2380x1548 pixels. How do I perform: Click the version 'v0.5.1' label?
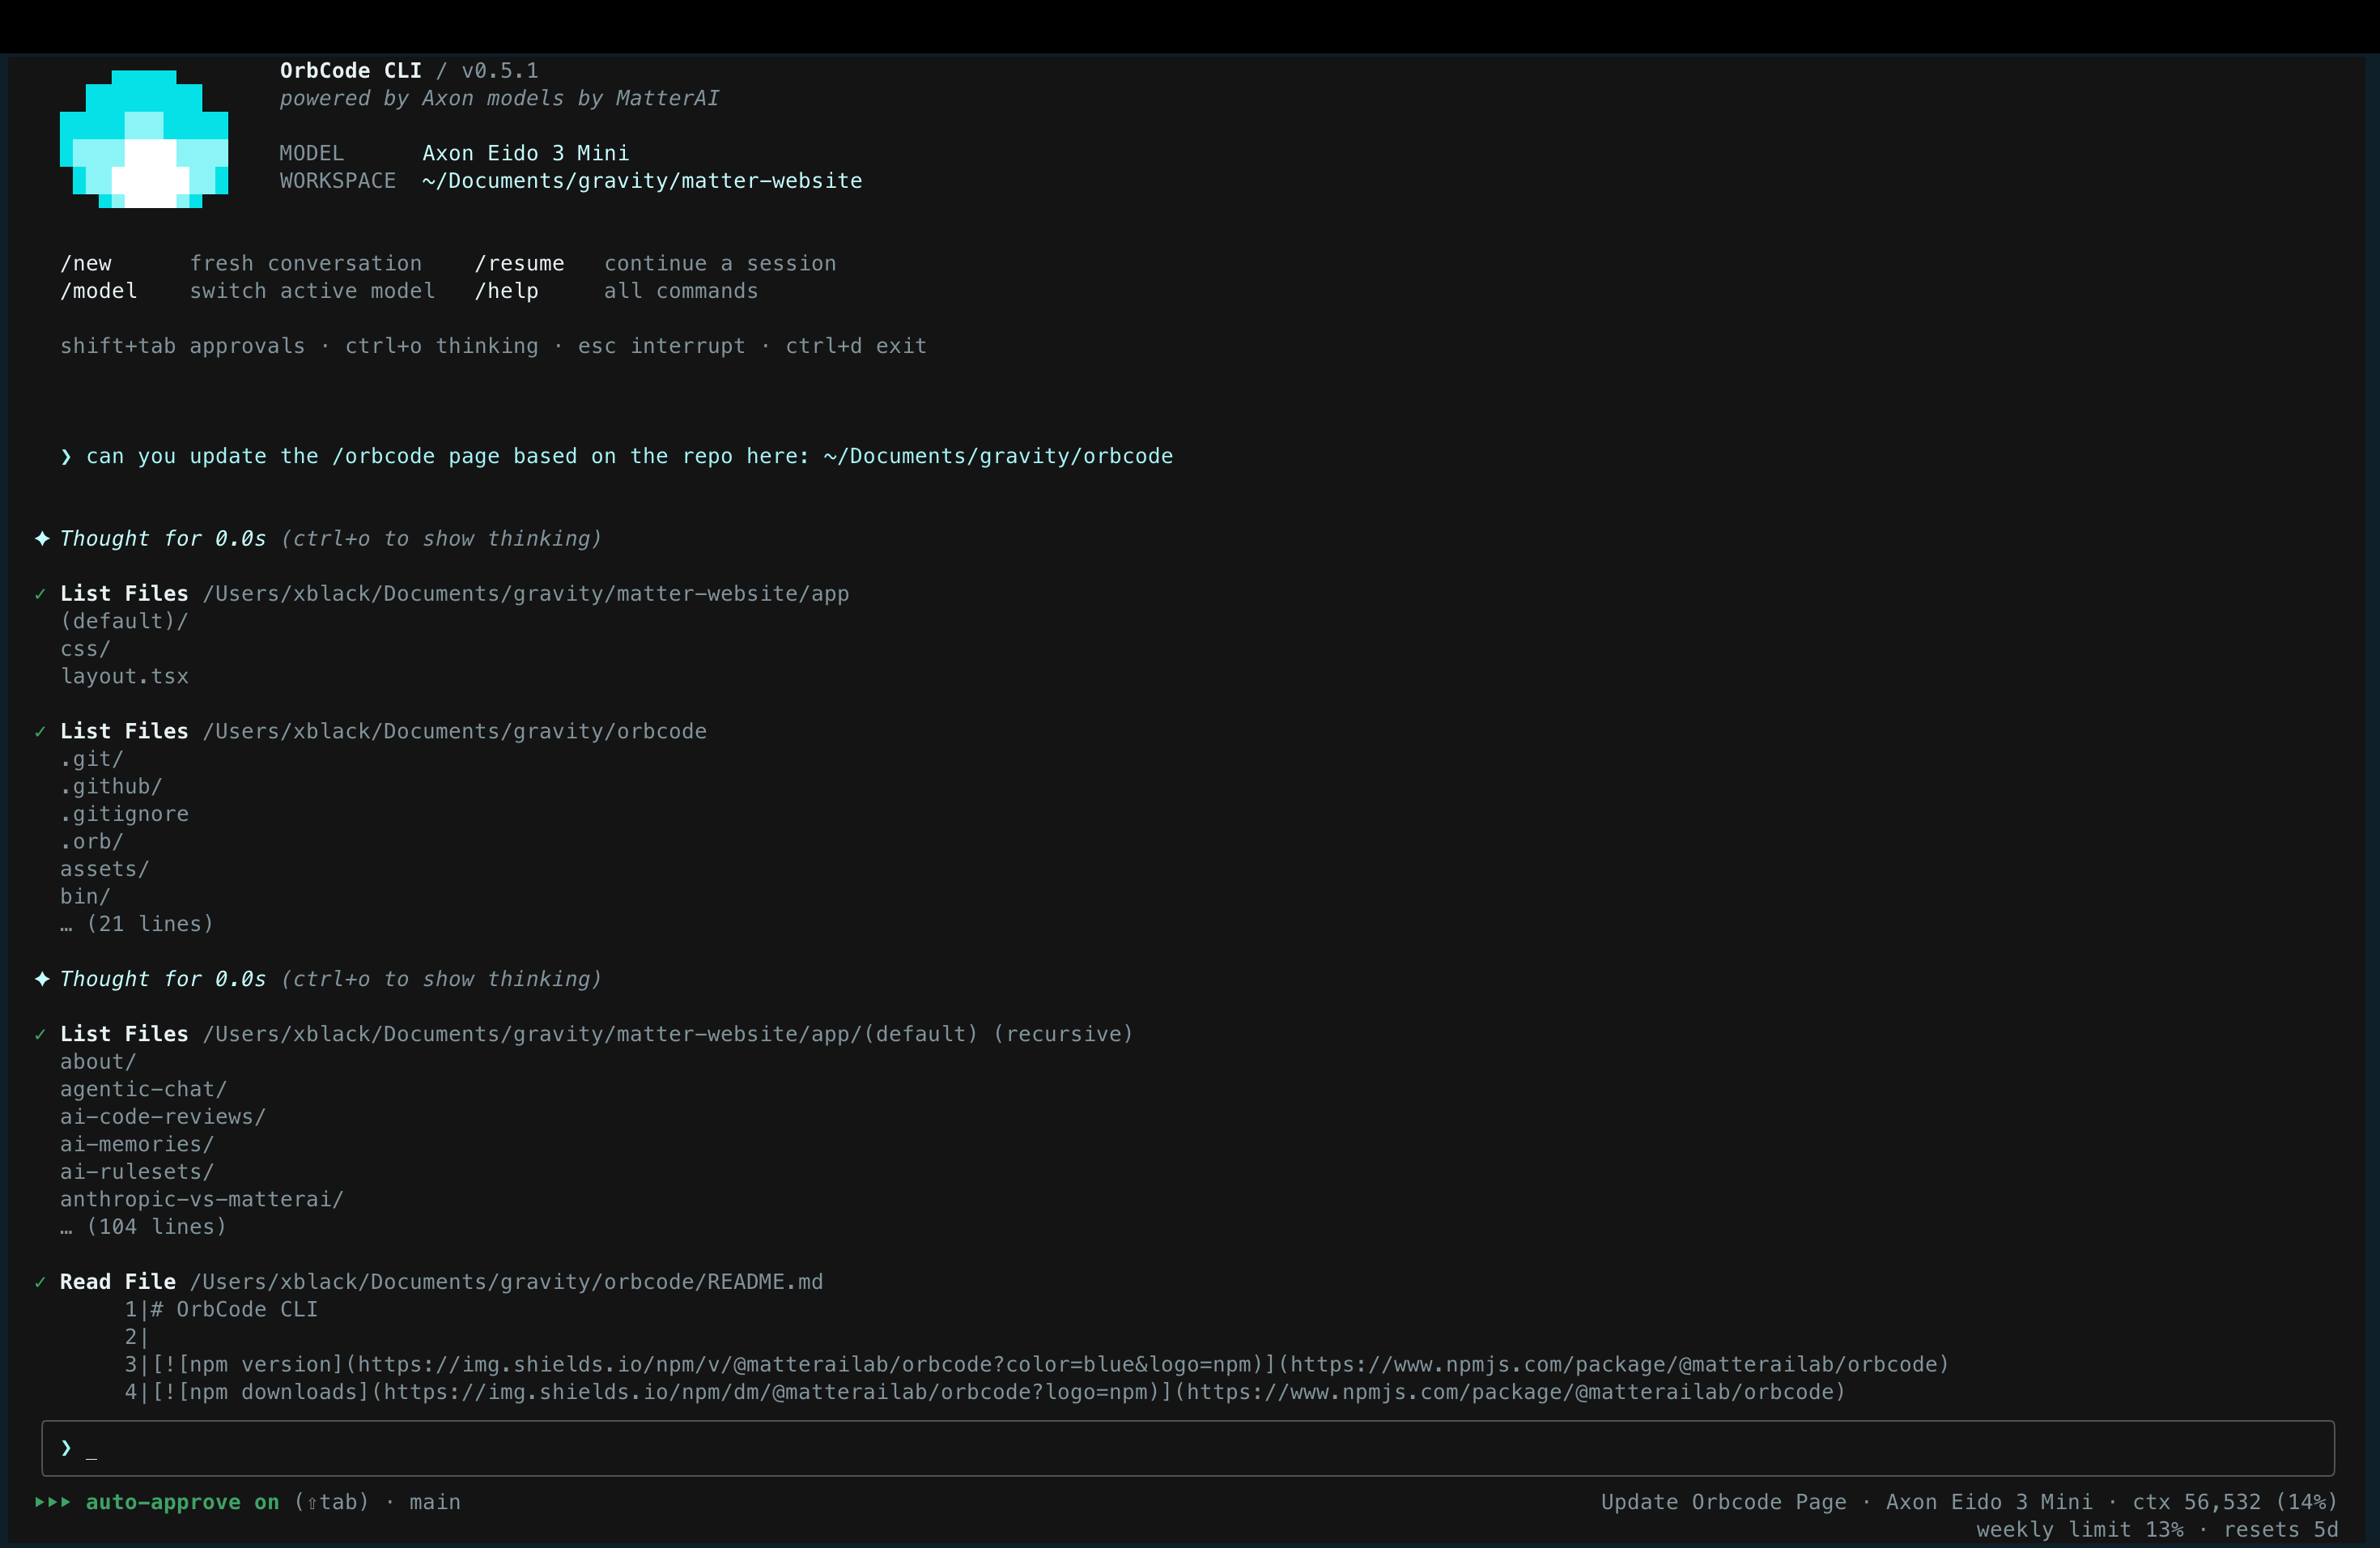pyautogui.click(x=500, y=71)
